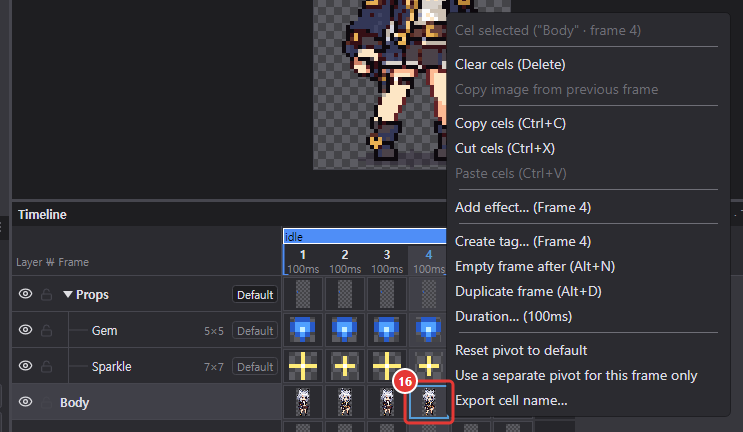Image resolution: width=743 pixels, height=432 pixels.
Task: Select the Body layer name
Action: pos(74,403)
